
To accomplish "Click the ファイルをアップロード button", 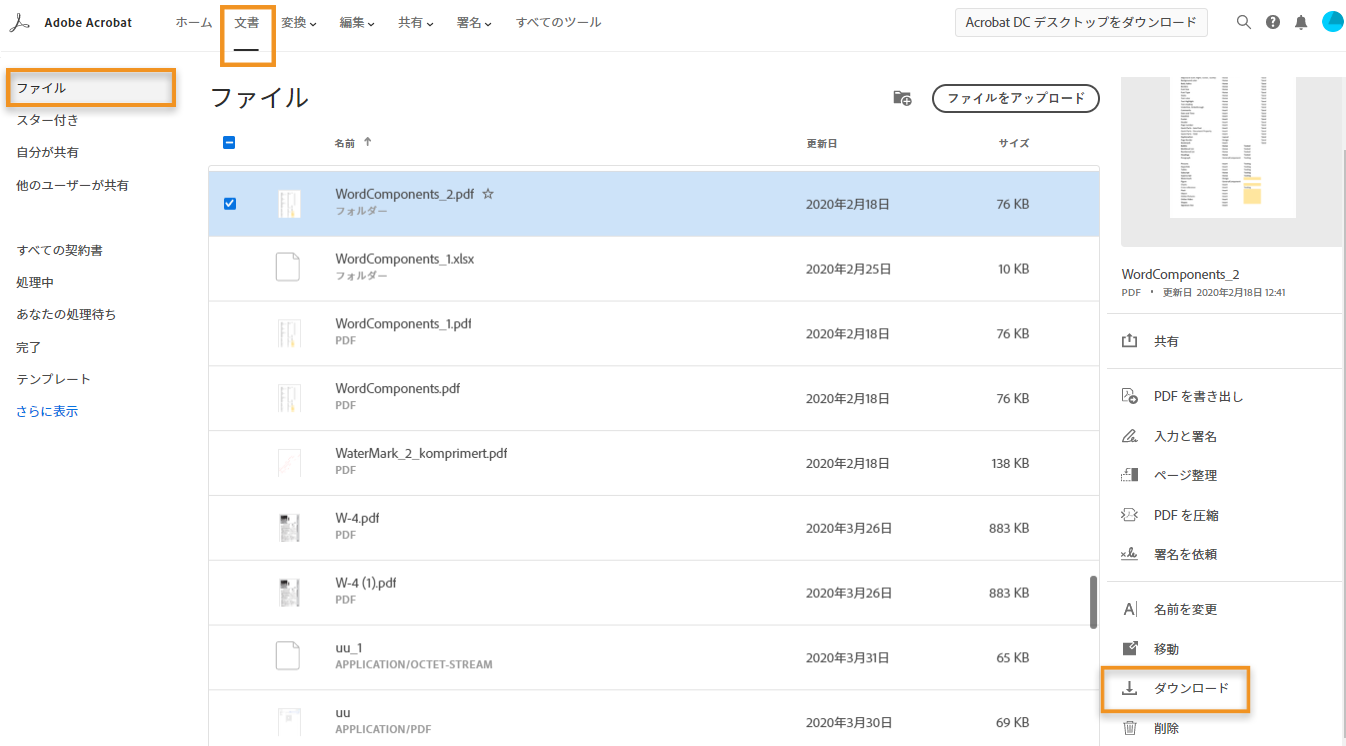I will click(1015, 98).
